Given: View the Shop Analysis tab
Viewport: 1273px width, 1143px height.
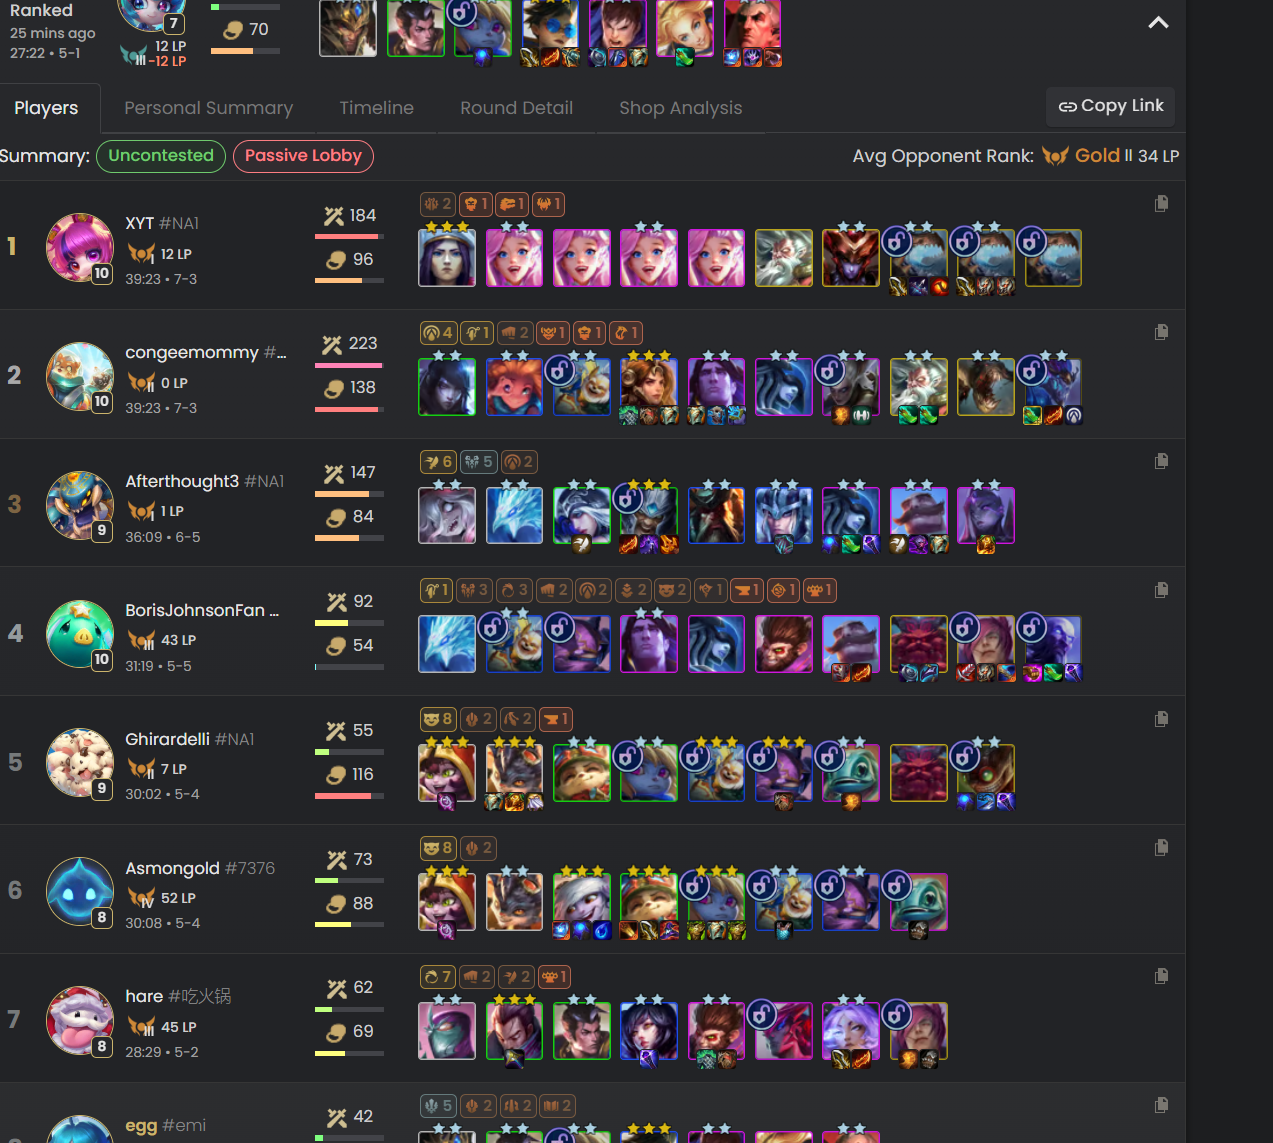Looking at the screenshot, I should (x=680, y=108).
